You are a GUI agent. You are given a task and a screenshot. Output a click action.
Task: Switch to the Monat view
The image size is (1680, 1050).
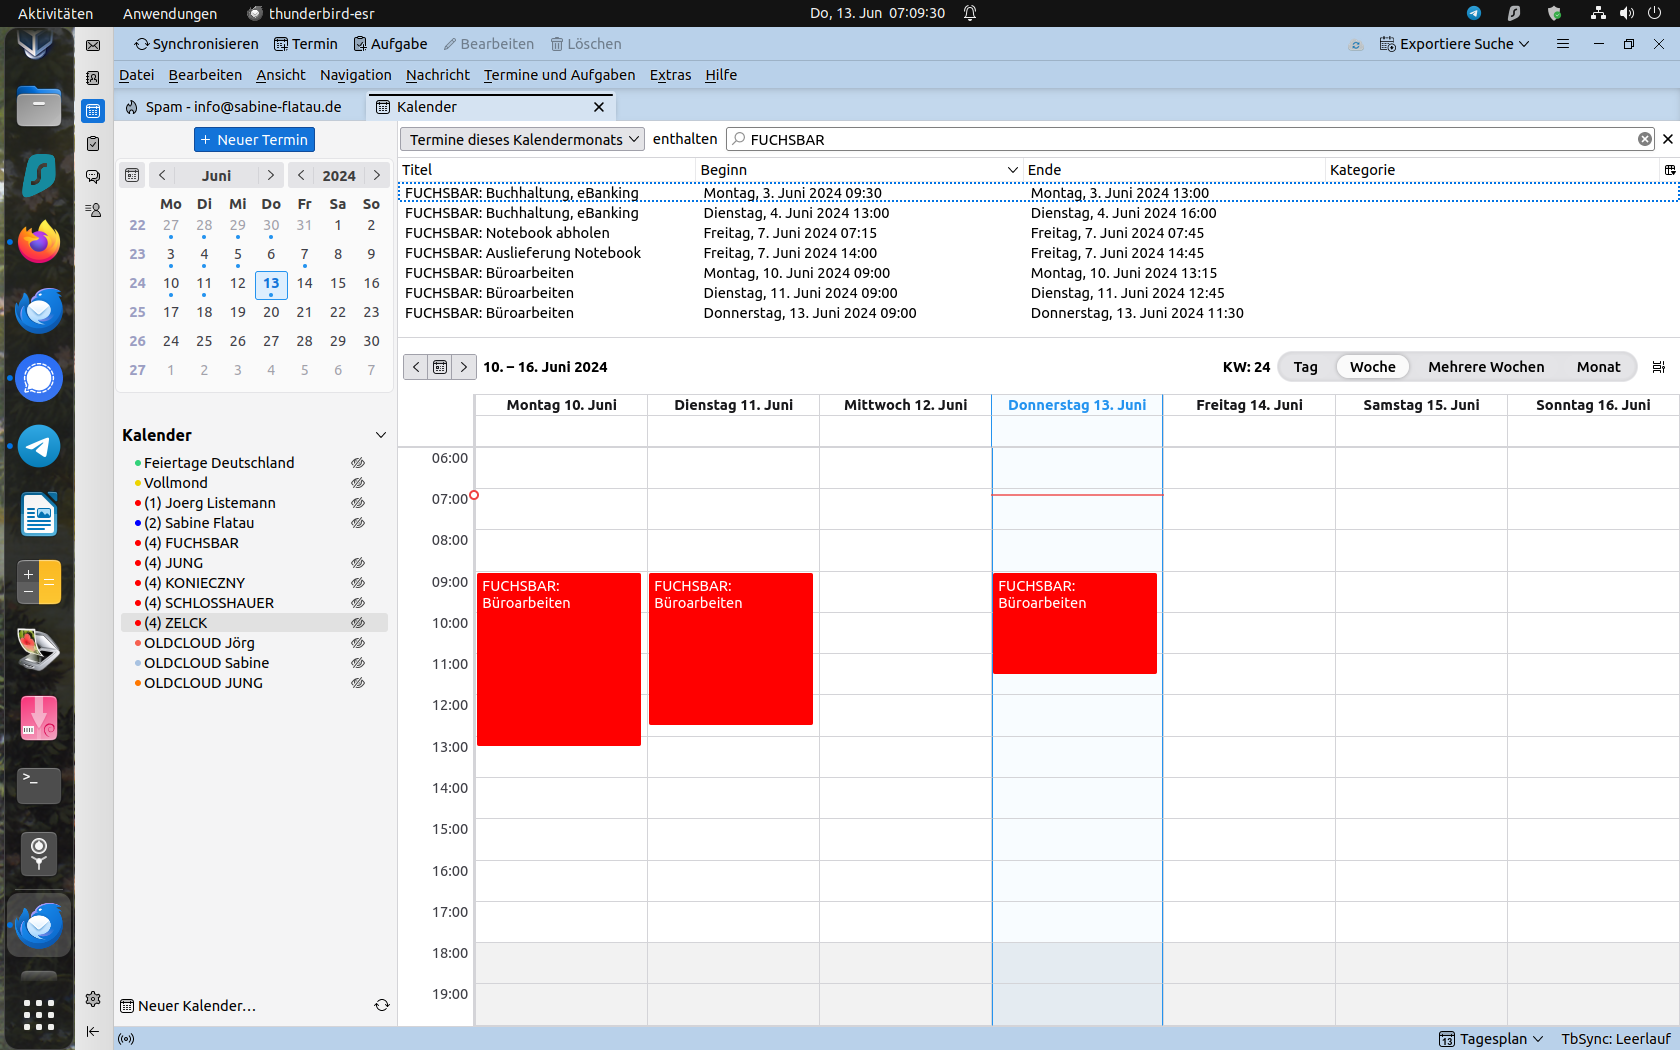point(1597,367)
